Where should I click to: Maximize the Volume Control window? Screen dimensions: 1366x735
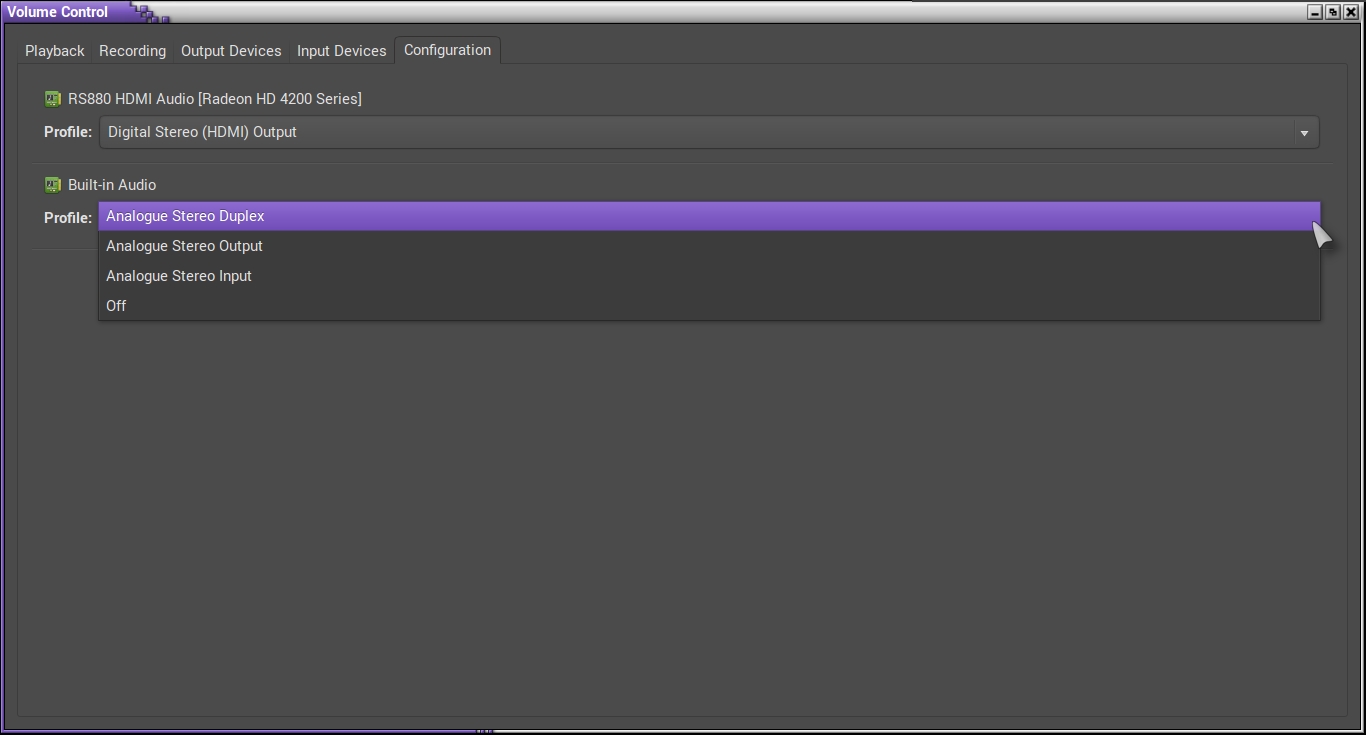[1333, 12]
